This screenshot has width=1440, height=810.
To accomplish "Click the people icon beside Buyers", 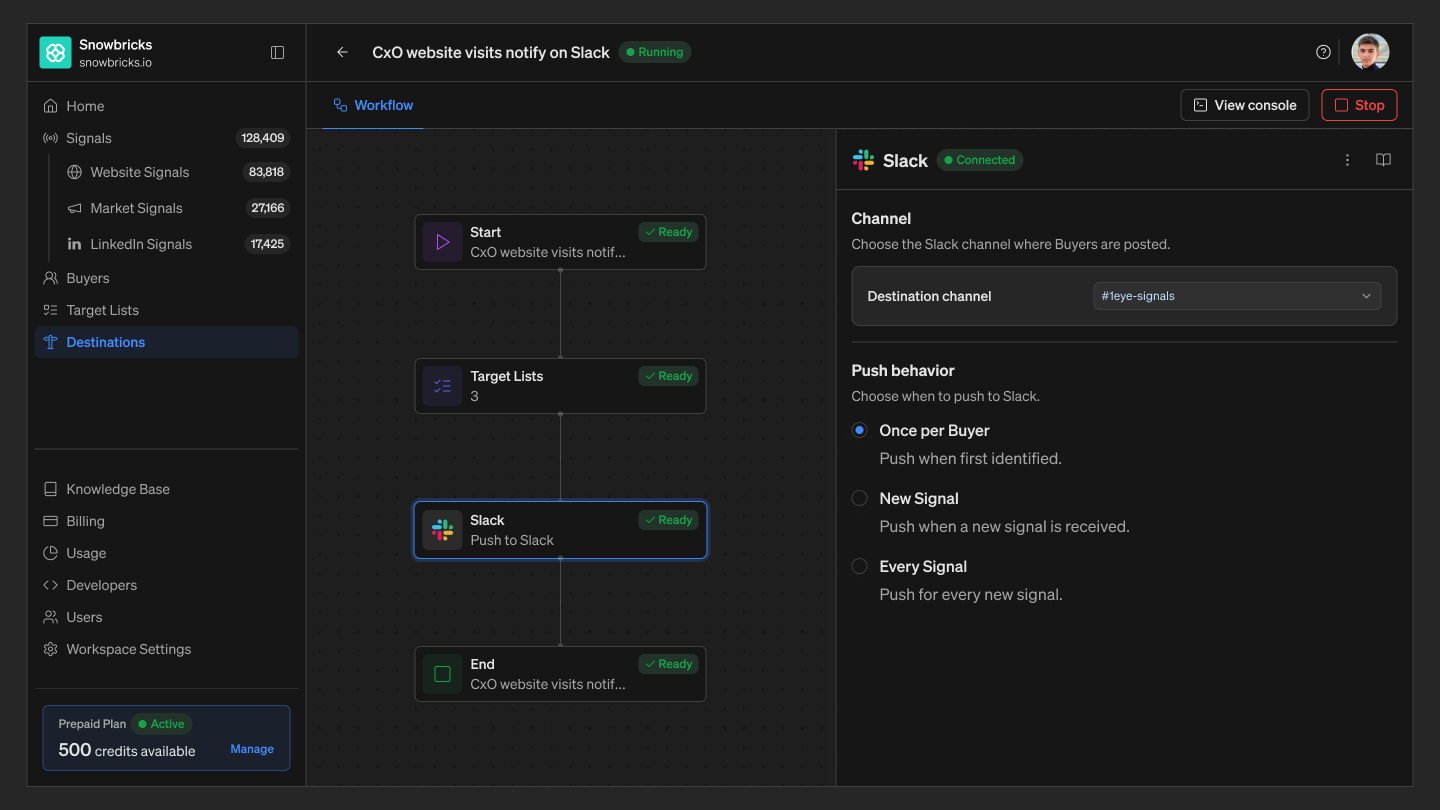I will coord(51,278).
